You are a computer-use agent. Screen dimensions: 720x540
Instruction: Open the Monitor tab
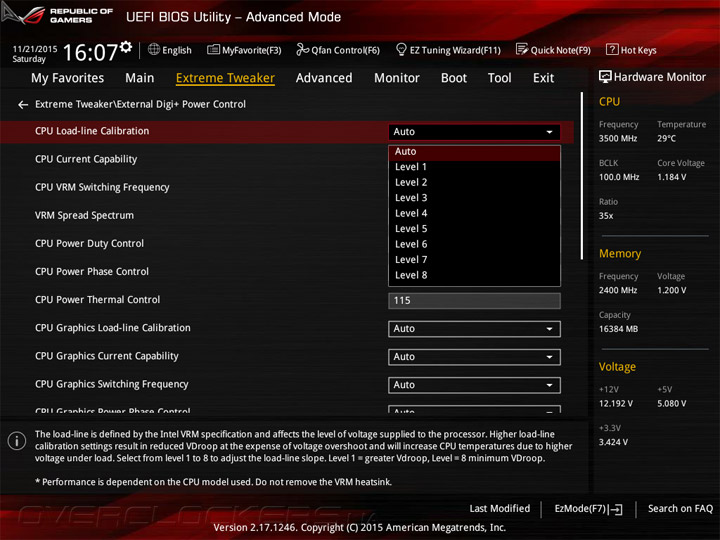pyautogui.click(x=397, y=78)
